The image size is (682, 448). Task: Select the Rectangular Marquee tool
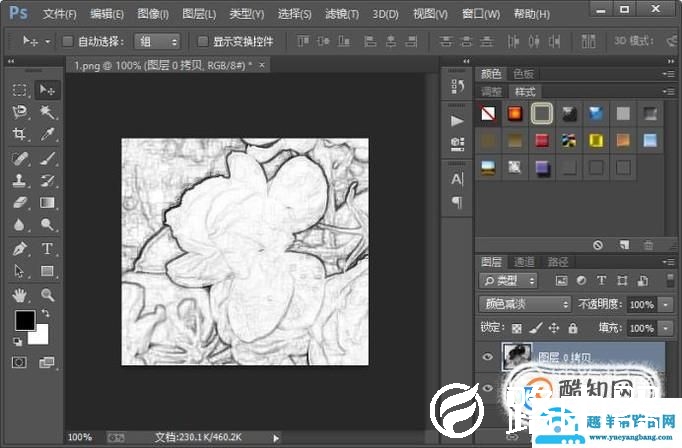20,90
